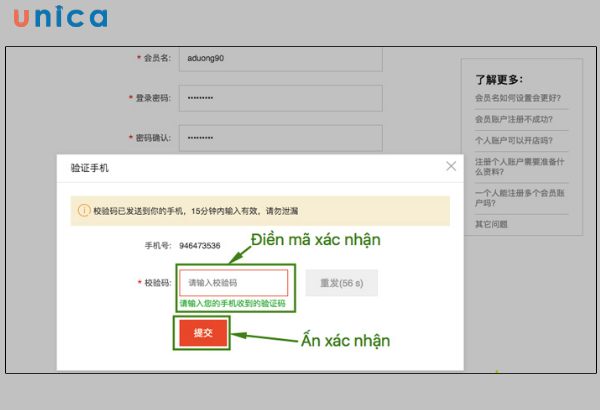The height and width of the screenshot is (410, 600).
Task: Open the 个人账户可以开店吗? help link
Action: [514, 139]
